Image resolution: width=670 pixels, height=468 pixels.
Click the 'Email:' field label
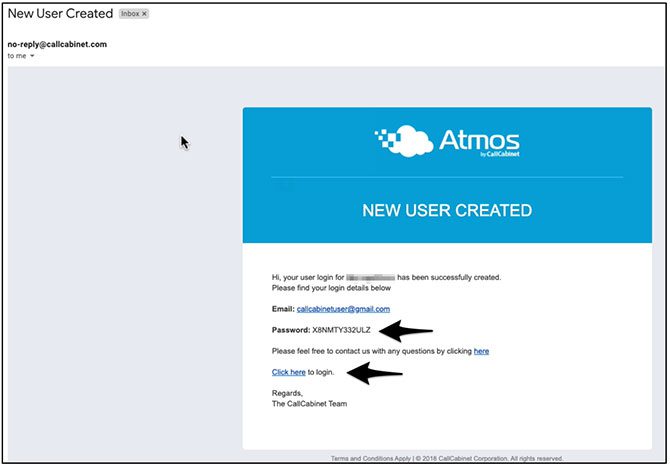point(283,309)
